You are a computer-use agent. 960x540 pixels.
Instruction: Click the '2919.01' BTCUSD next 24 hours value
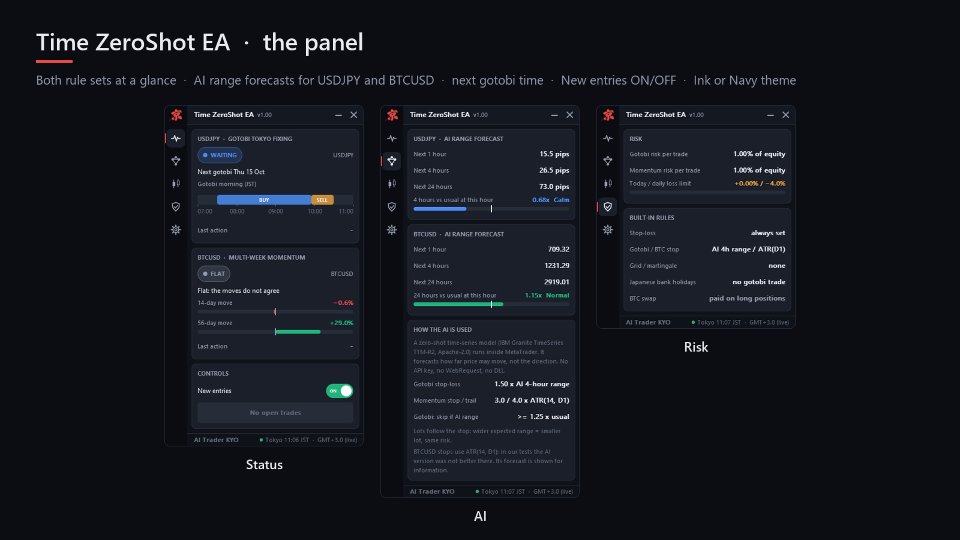point(557,282)
